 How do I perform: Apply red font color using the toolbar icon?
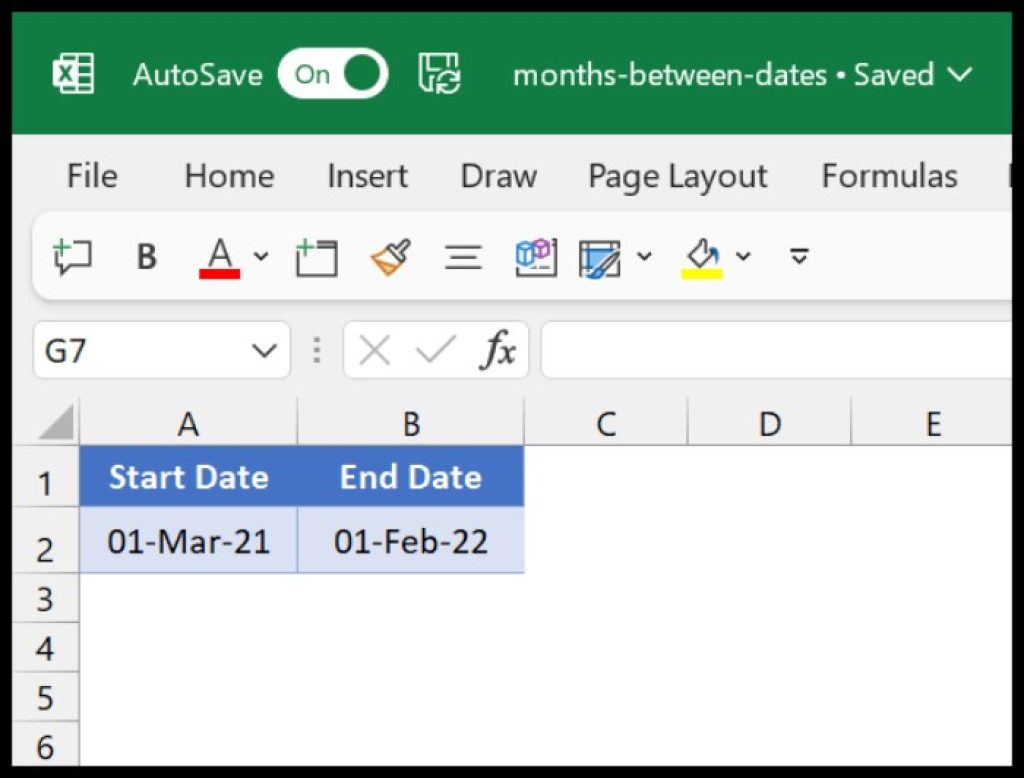click(x=218, y=256)
